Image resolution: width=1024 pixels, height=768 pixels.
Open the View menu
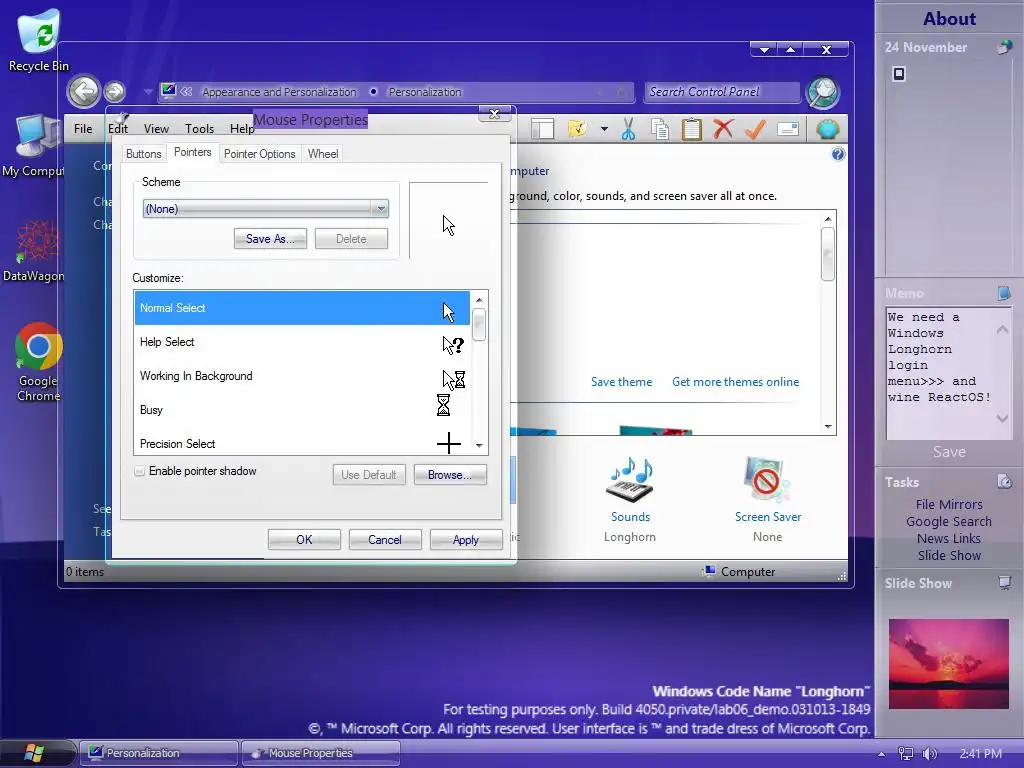click(156, 129)
